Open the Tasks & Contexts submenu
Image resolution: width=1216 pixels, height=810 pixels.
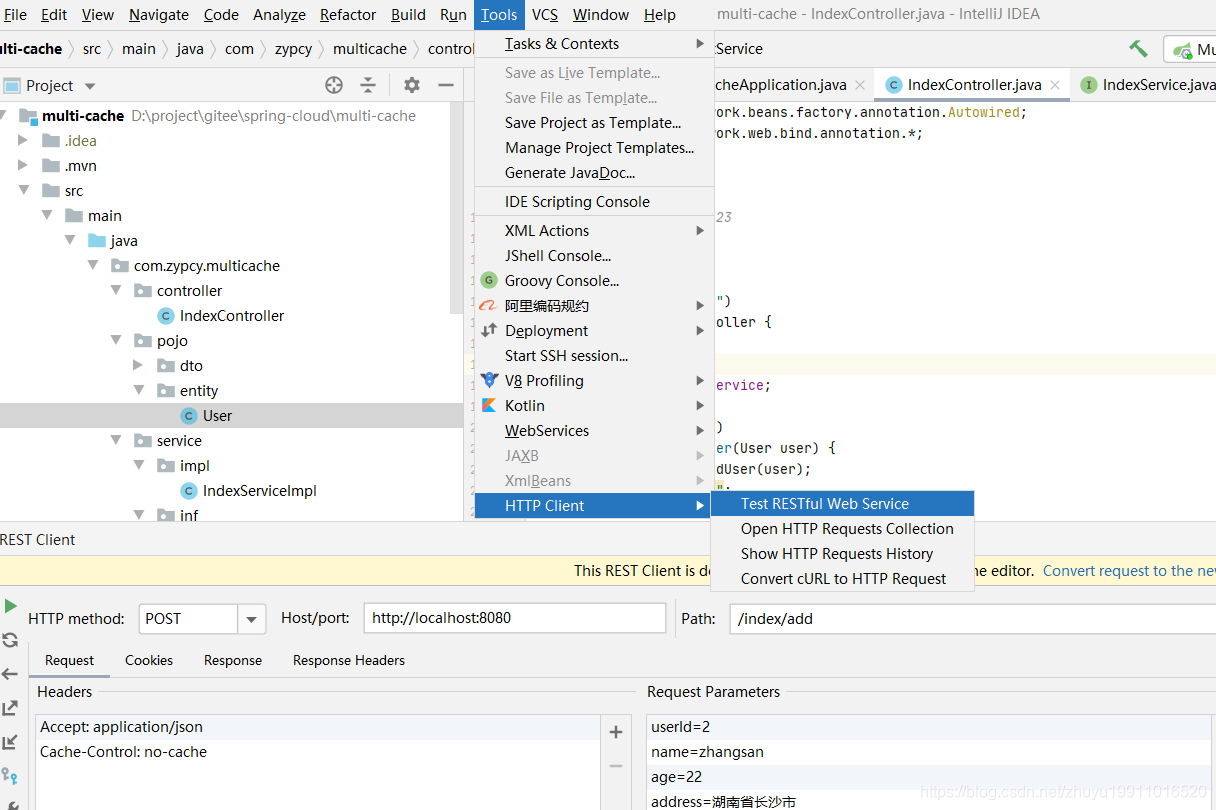[x=594, y=44]
